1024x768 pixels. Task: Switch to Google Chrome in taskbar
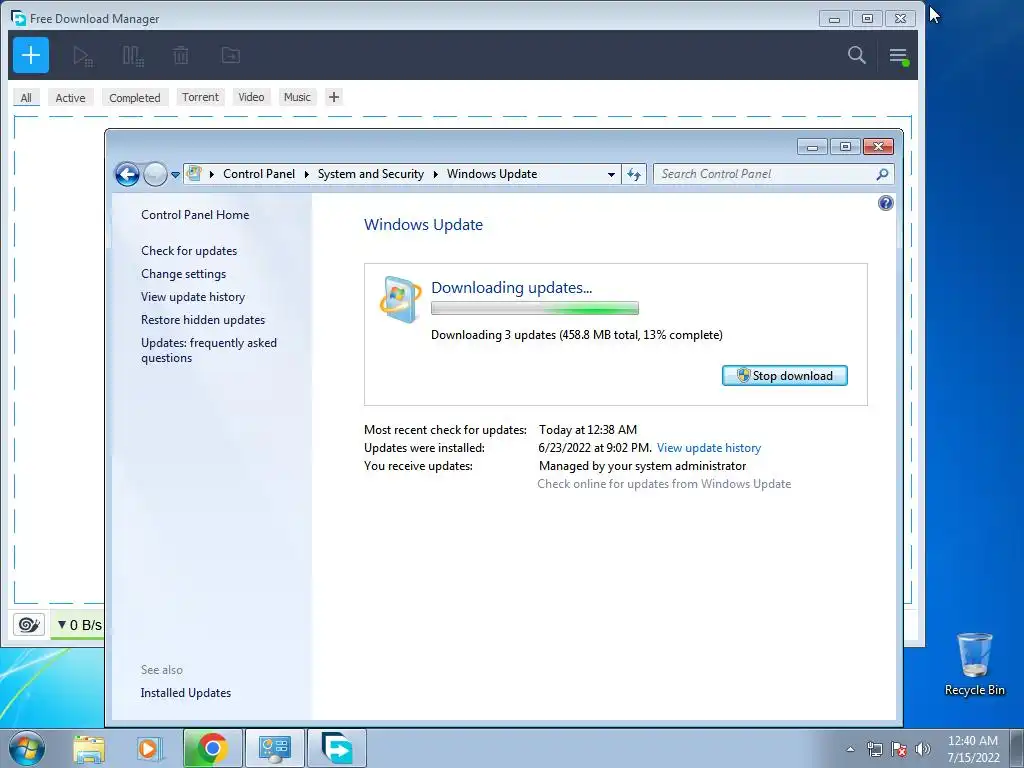(x=212, y=748)
